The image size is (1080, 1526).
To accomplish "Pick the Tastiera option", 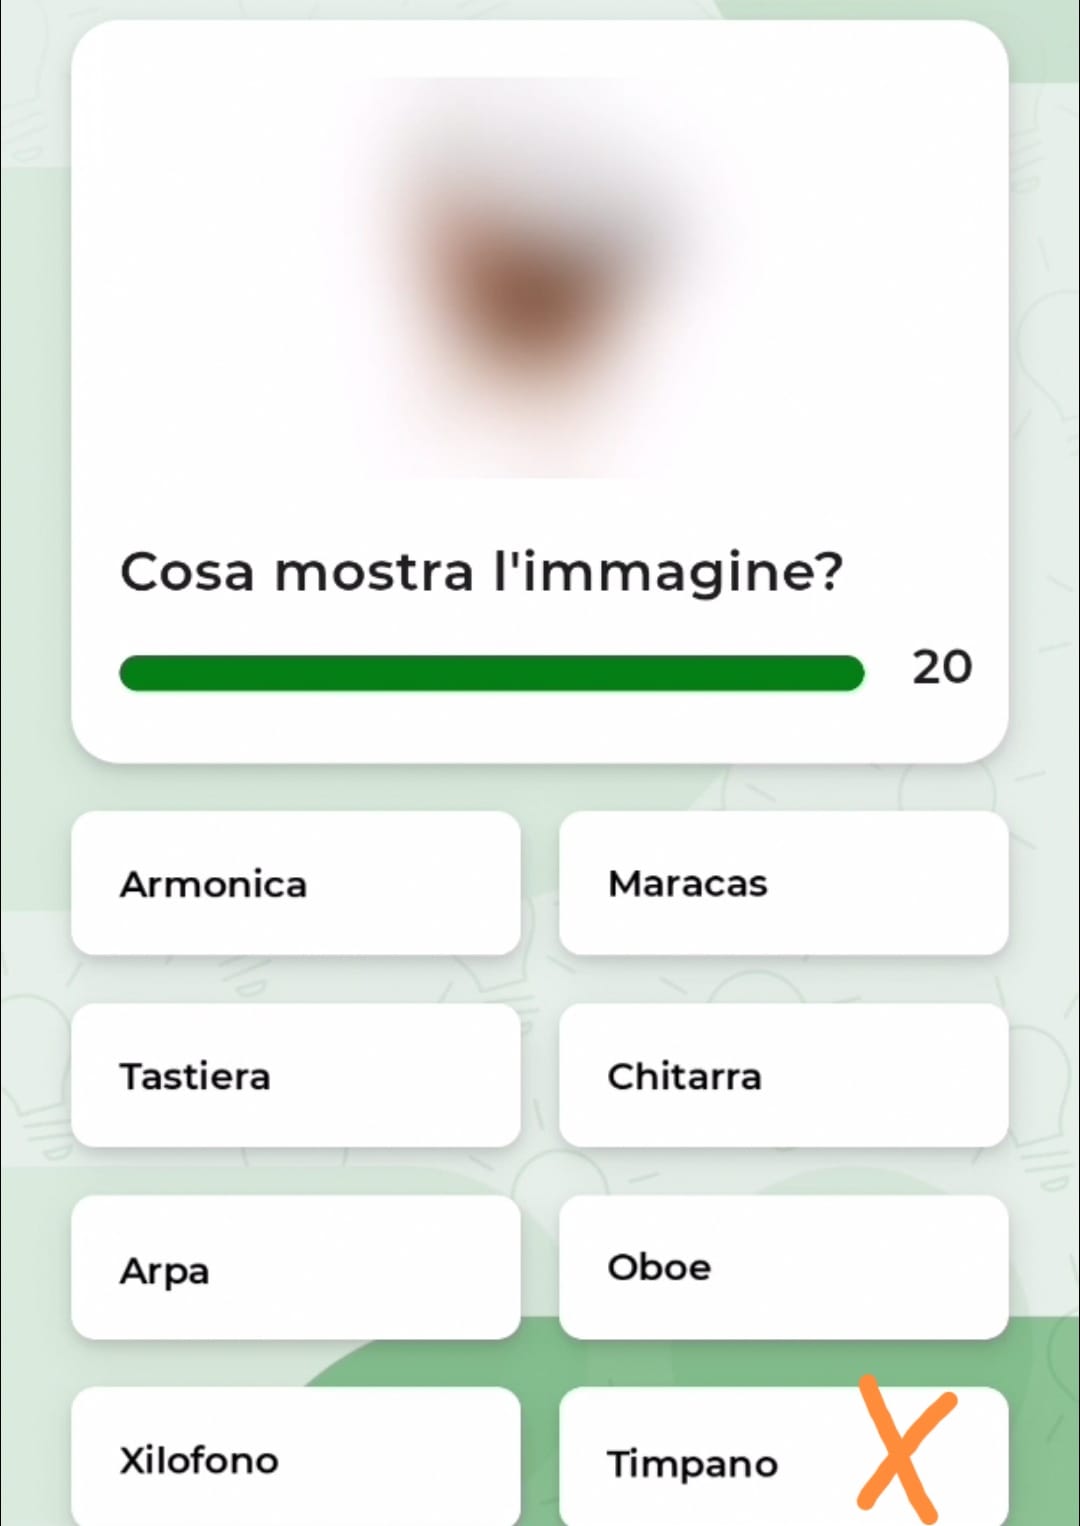I will (295, 1075).
